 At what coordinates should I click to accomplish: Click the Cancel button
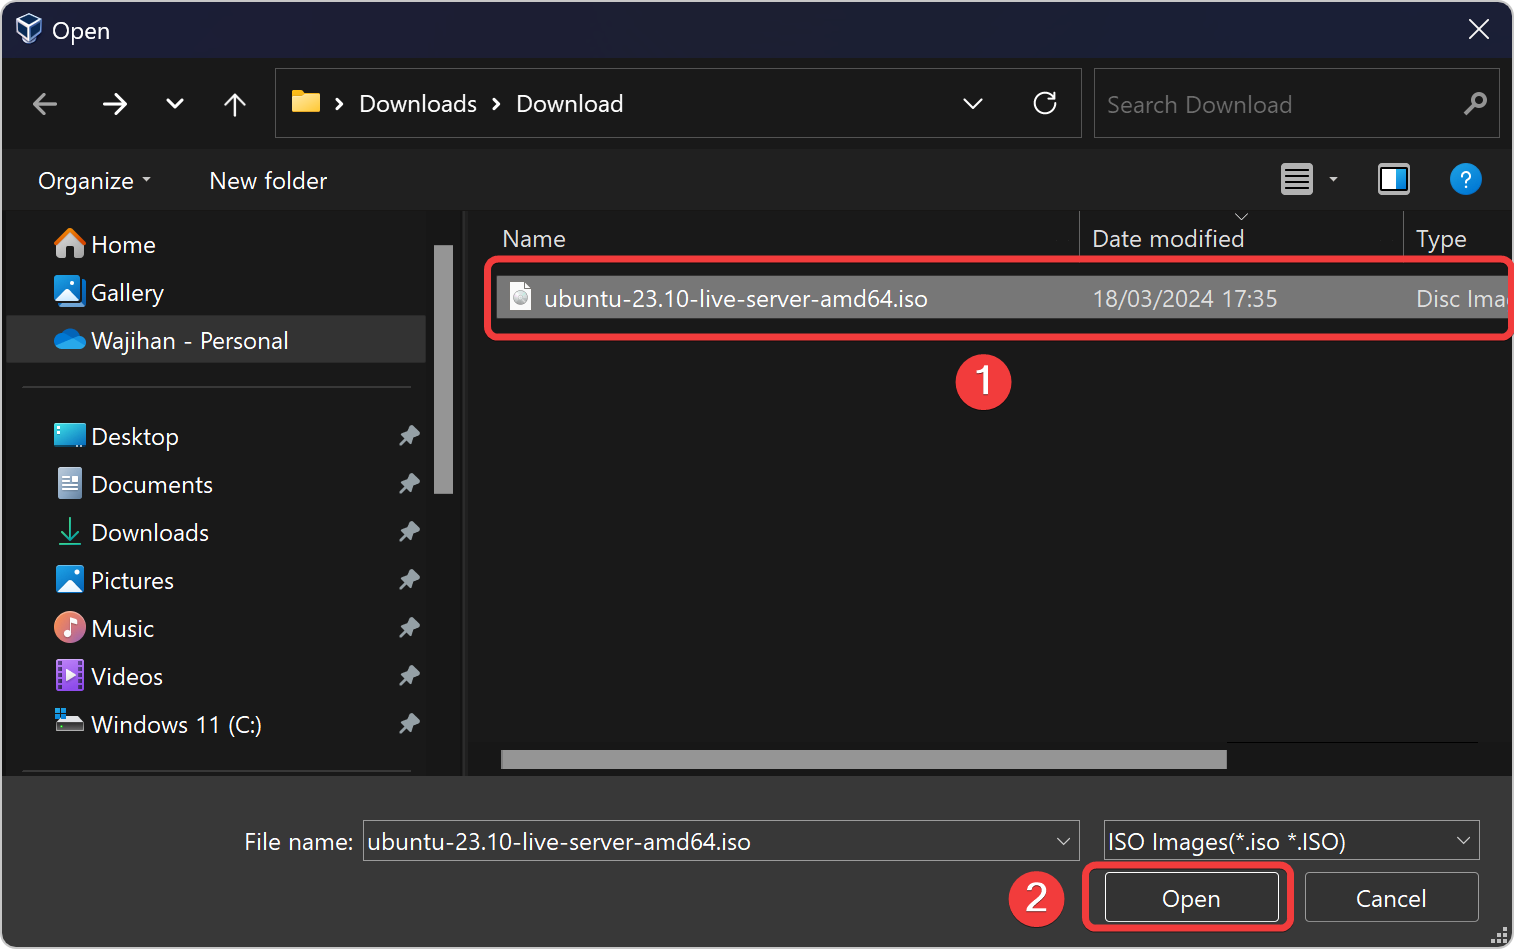click(x=1391, y=898)
